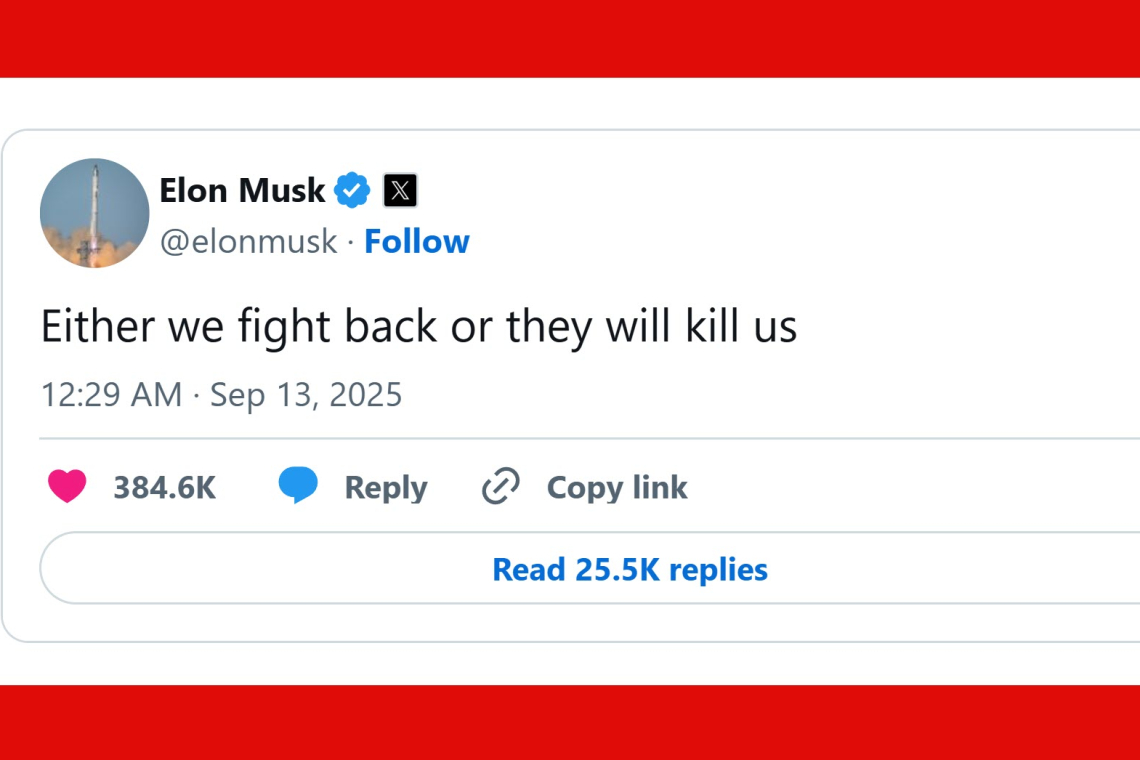Click the blue verified badge next to Elon Musk

click(x=352, y=190)
